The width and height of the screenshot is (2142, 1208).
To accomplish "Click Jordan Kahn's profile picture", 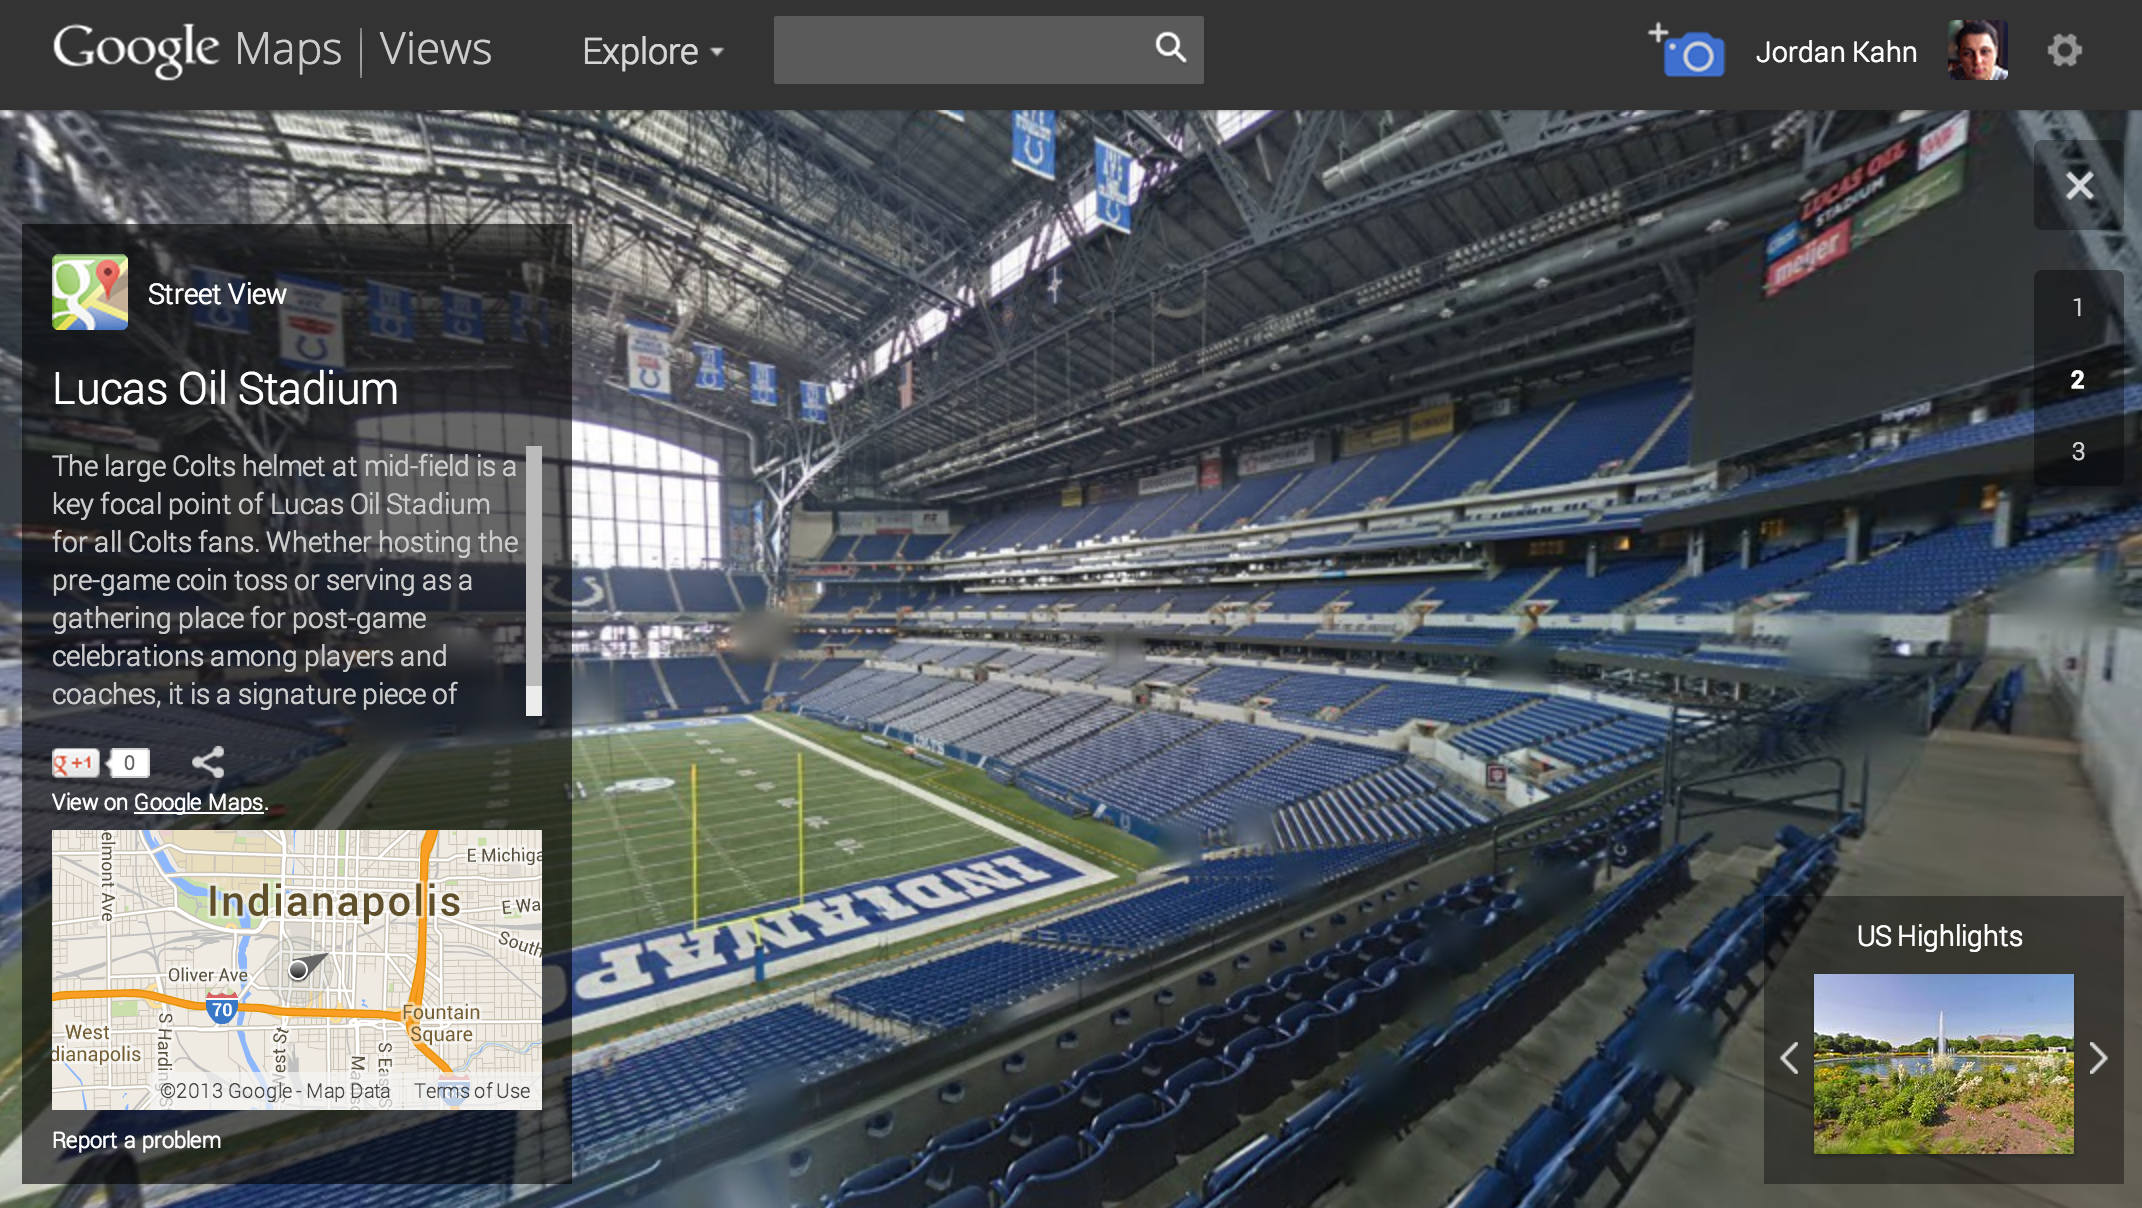I will (1977, 50).
